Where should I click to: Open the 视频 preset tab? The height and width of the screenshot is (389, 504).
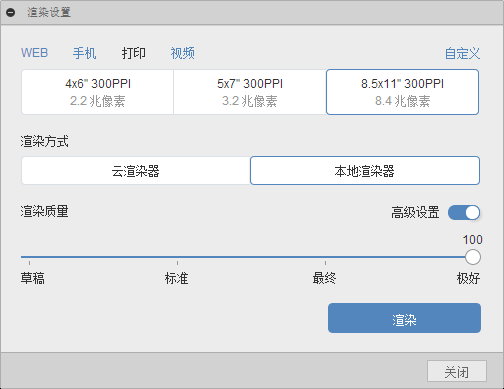click(x=183, y=53)
